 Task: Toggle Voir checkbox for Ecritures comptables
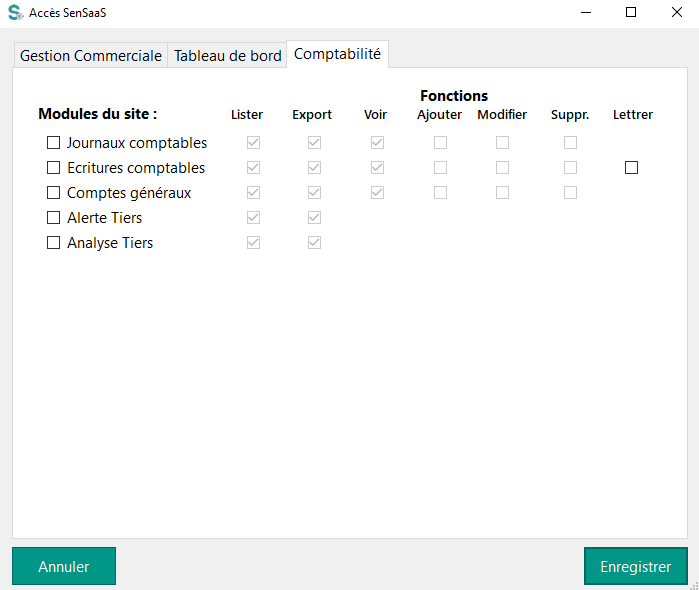pos(377,168)
